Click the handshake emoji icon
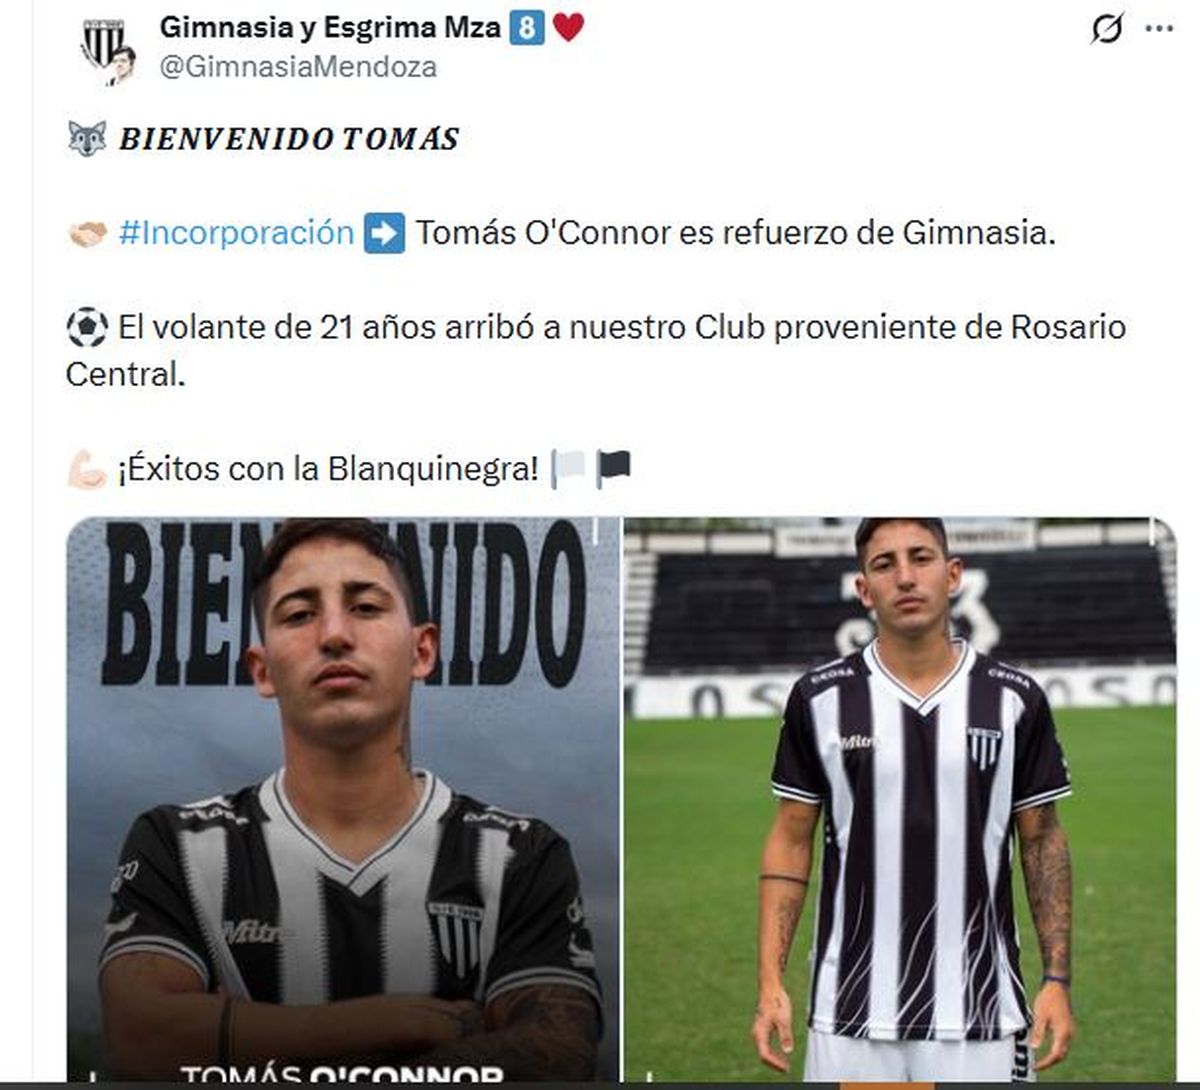1200x1090 pixels. click(87, 234)
